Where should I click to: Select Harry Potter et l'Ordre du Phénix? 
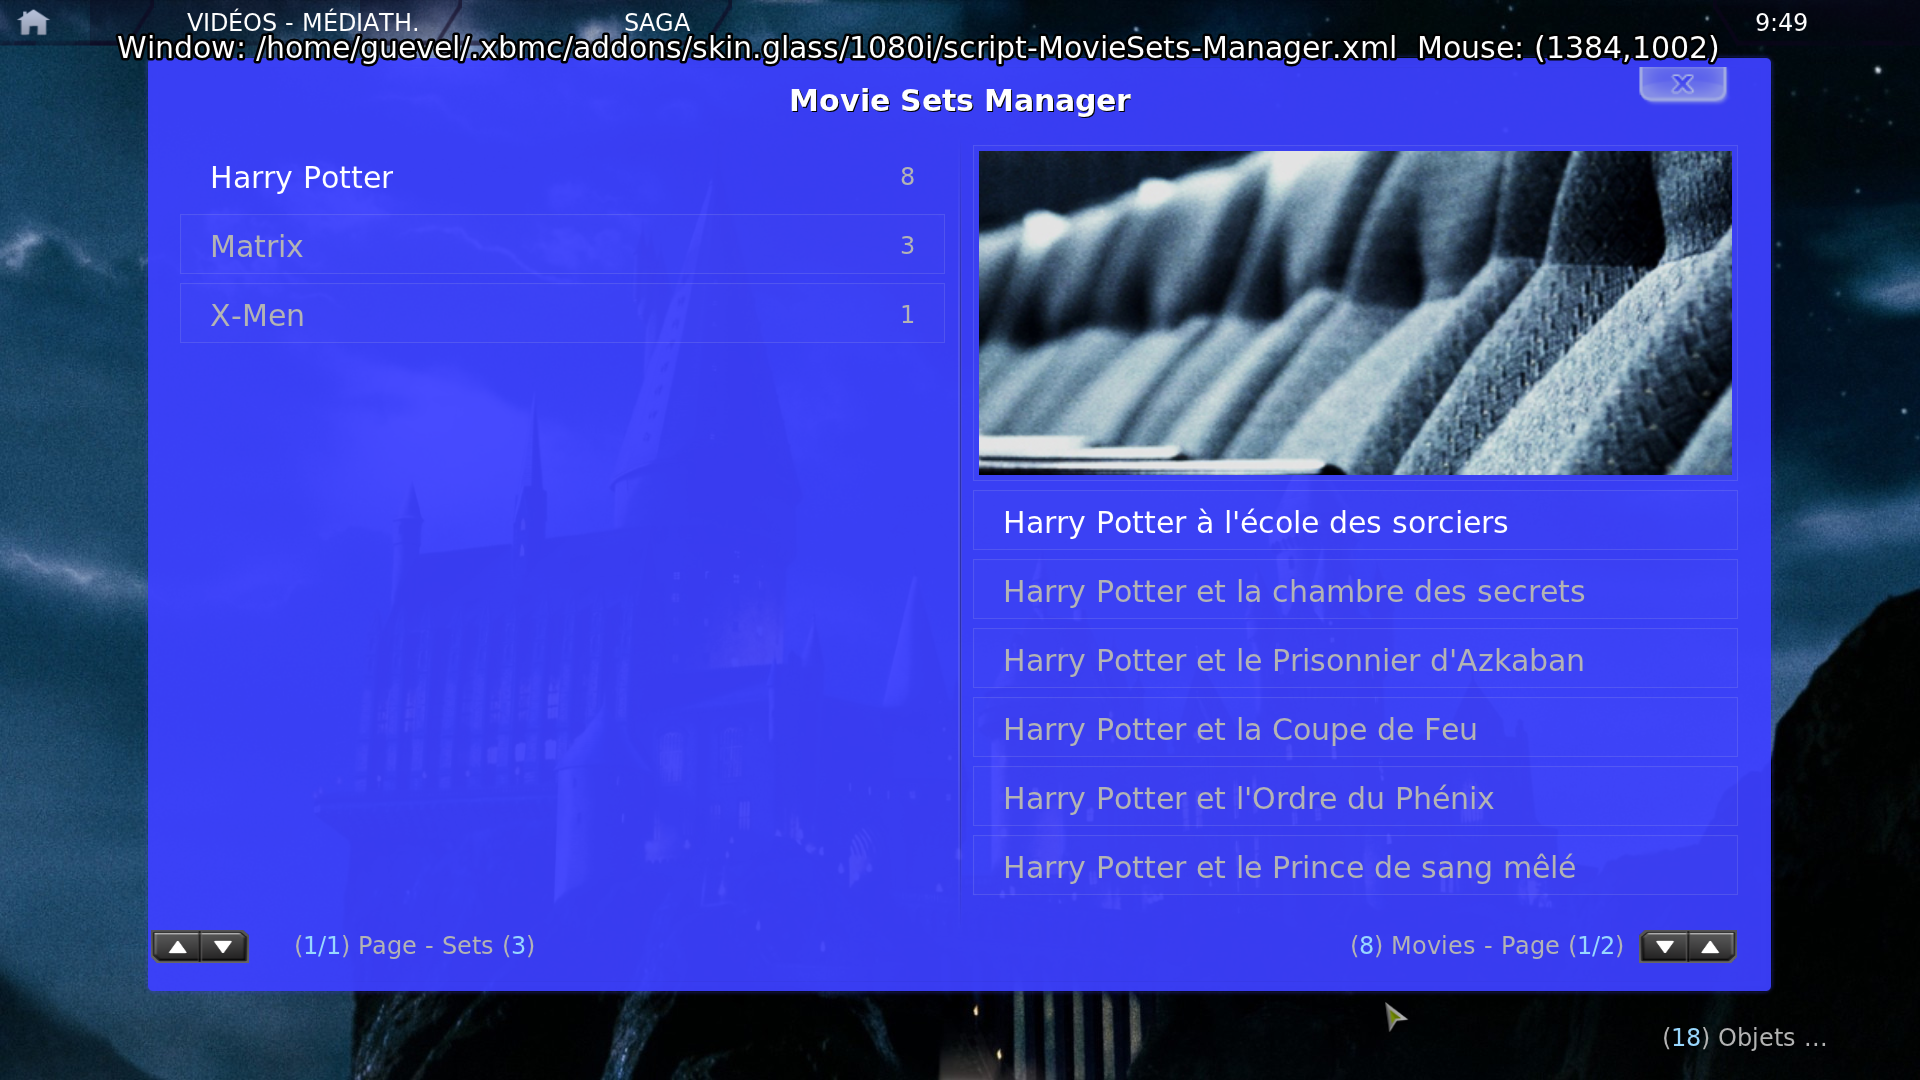[1355, 797]
